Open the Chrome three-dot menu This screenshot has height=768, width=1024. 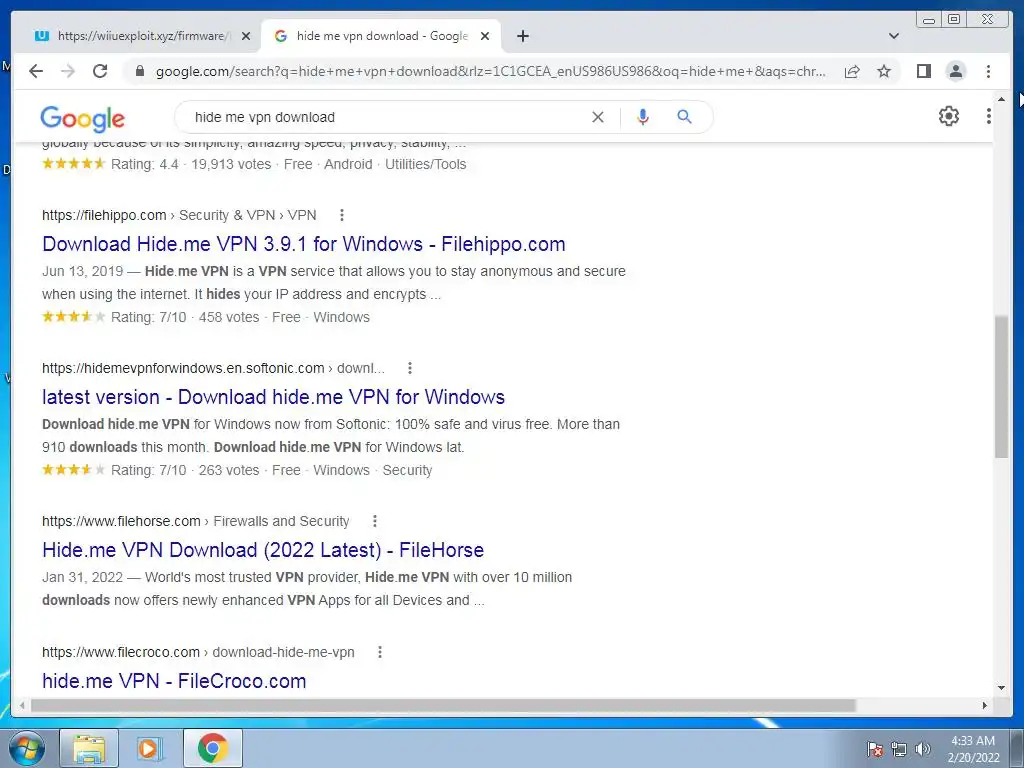pos(988,71)
